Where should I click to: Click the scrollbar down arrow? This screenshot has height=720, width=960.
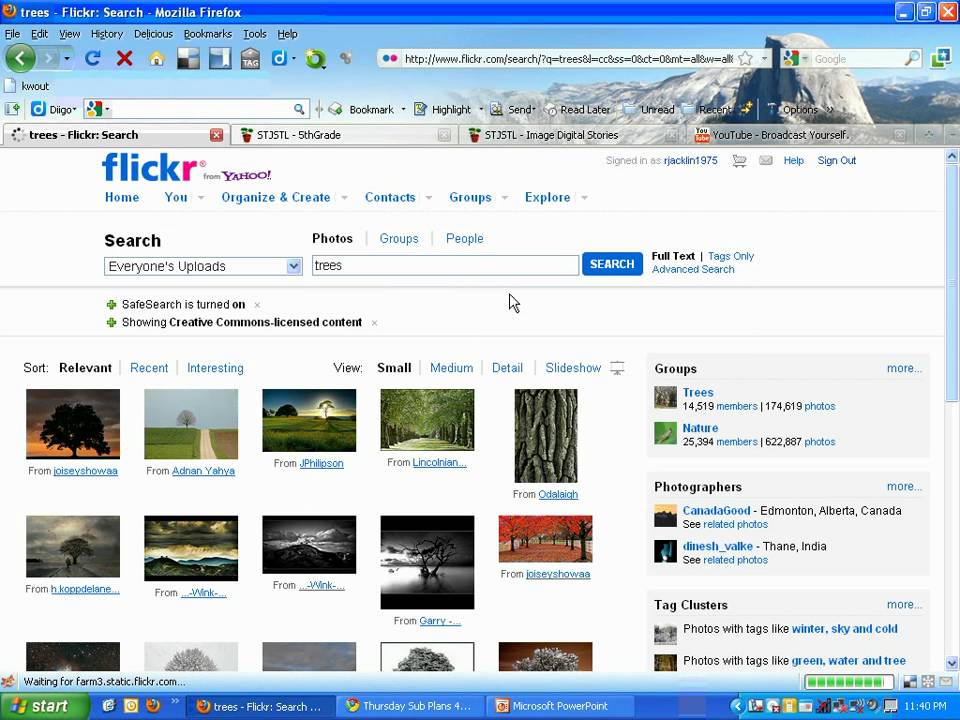point(952,662)
